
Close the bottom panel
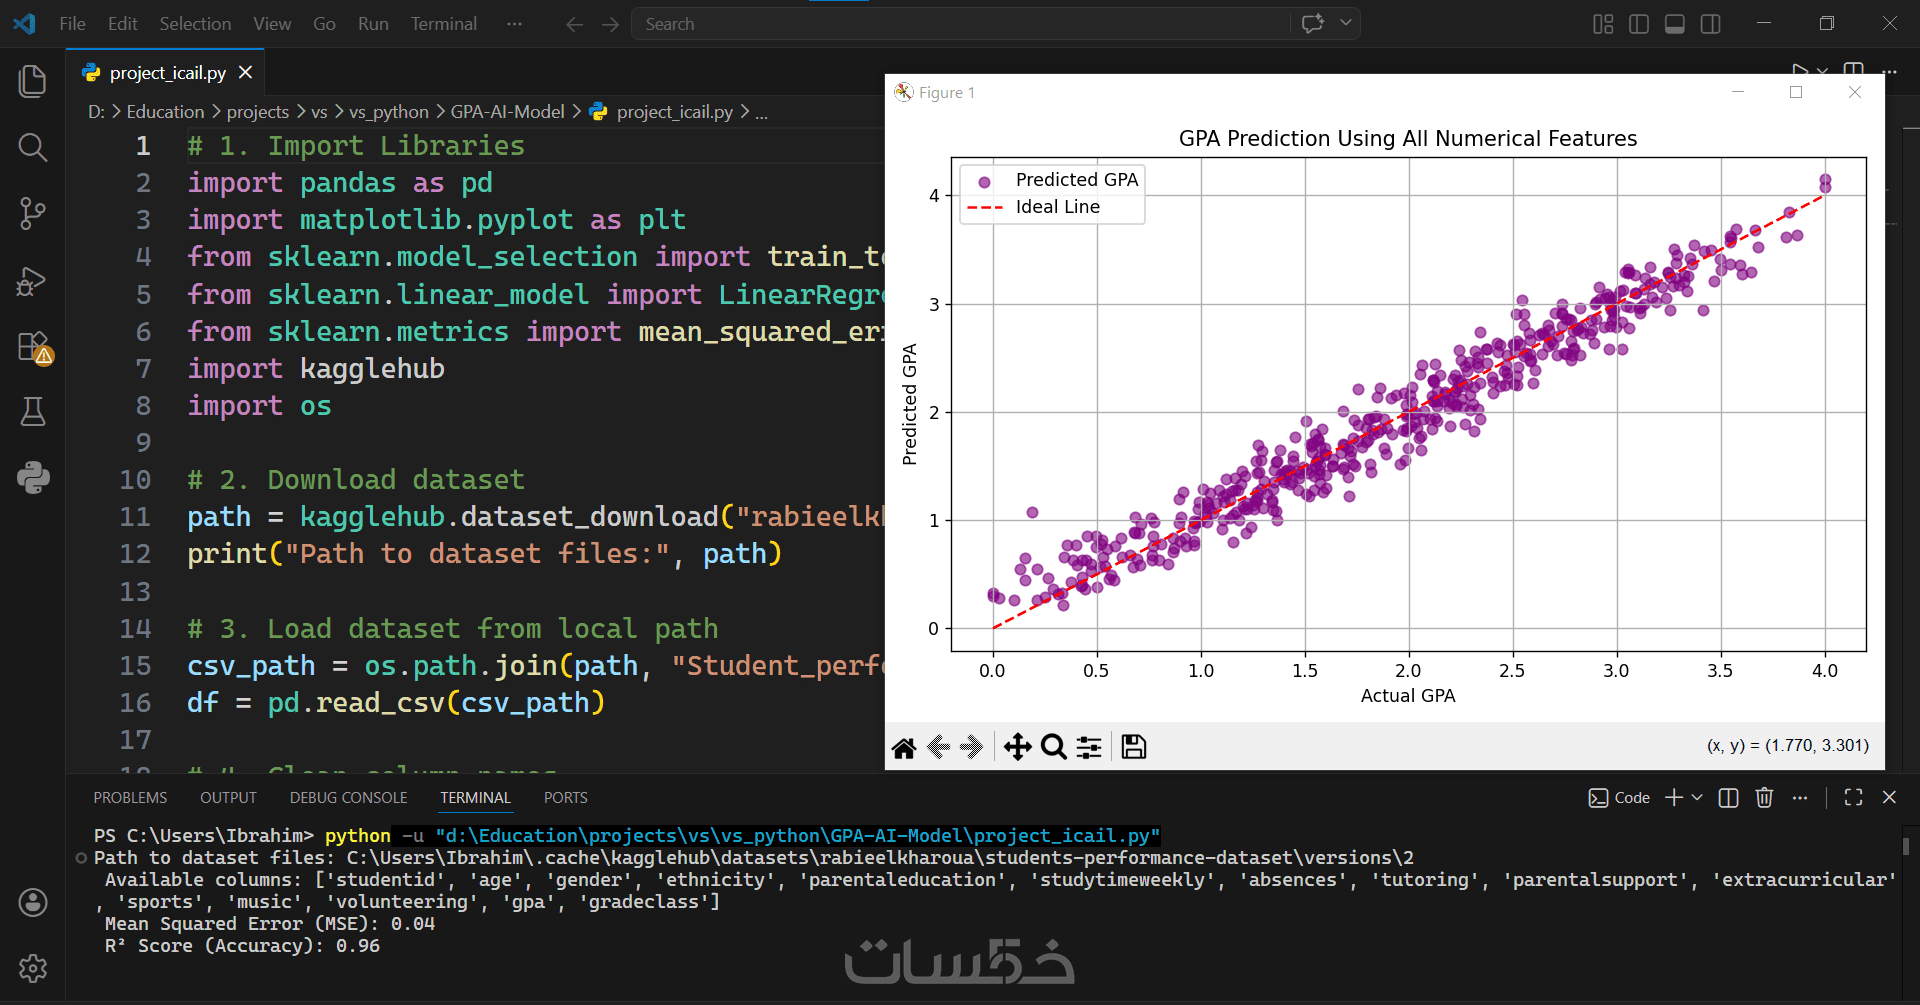pyautogui.click(x=1889, y=797)
